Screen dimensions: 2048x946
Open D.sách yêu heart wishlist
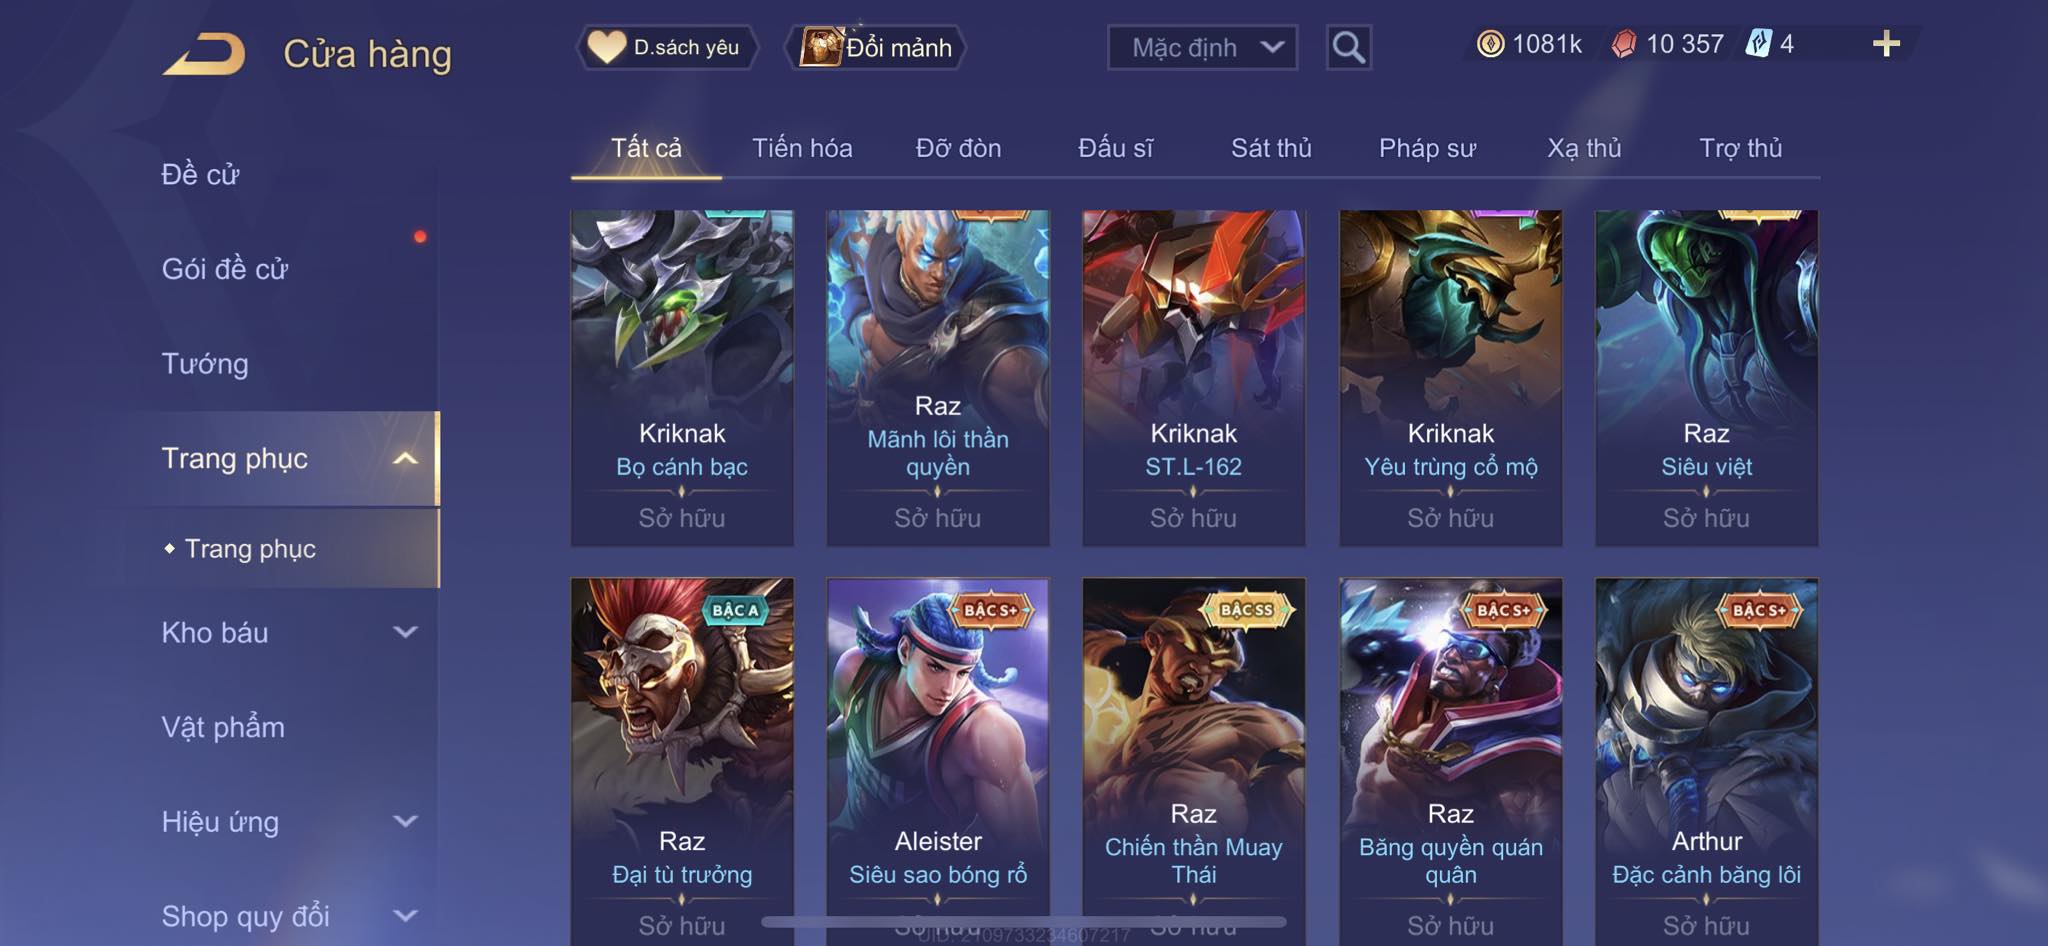click(x=666, y=47)
